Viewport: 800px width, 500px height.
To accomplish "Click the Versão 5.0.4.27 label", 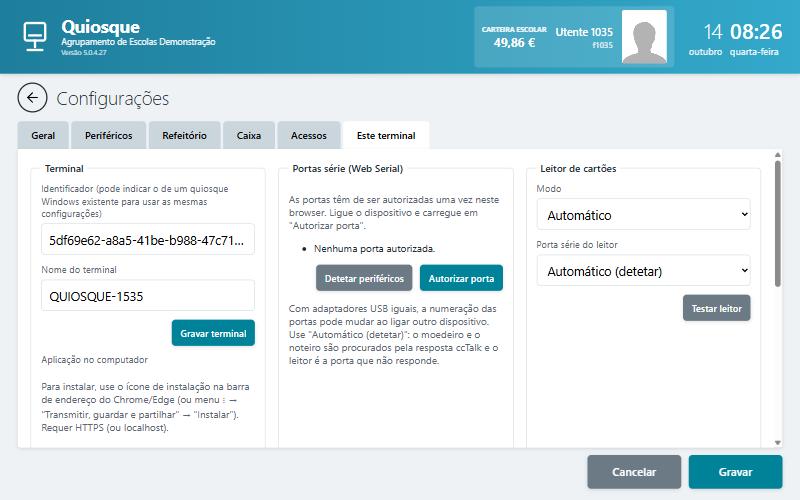I will [84, 53].
